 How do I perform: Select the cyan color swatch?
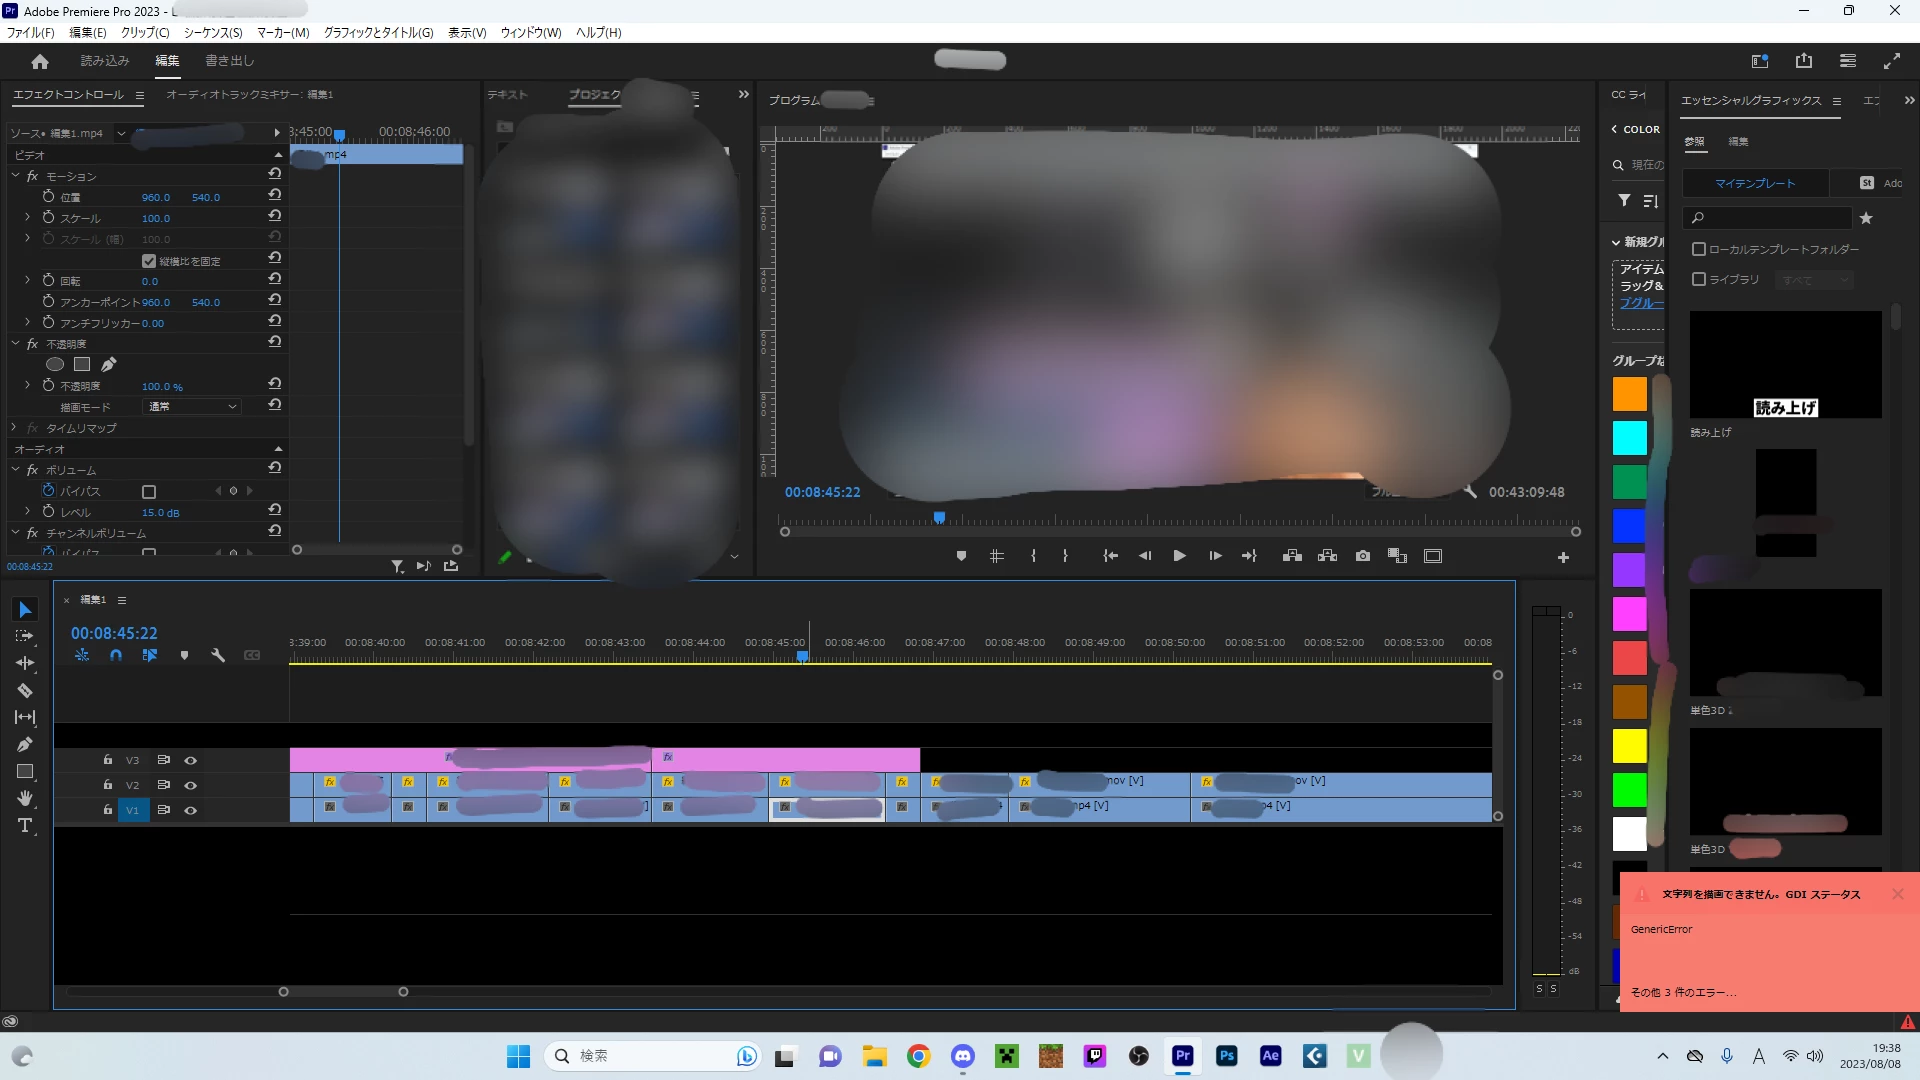(1629, 438)
